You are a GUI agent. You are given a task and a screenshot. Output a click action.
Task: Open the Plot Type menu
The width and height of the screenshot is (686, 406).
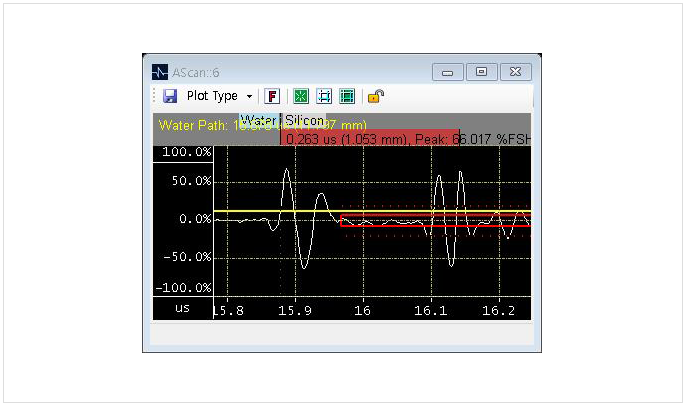[212, 96]
